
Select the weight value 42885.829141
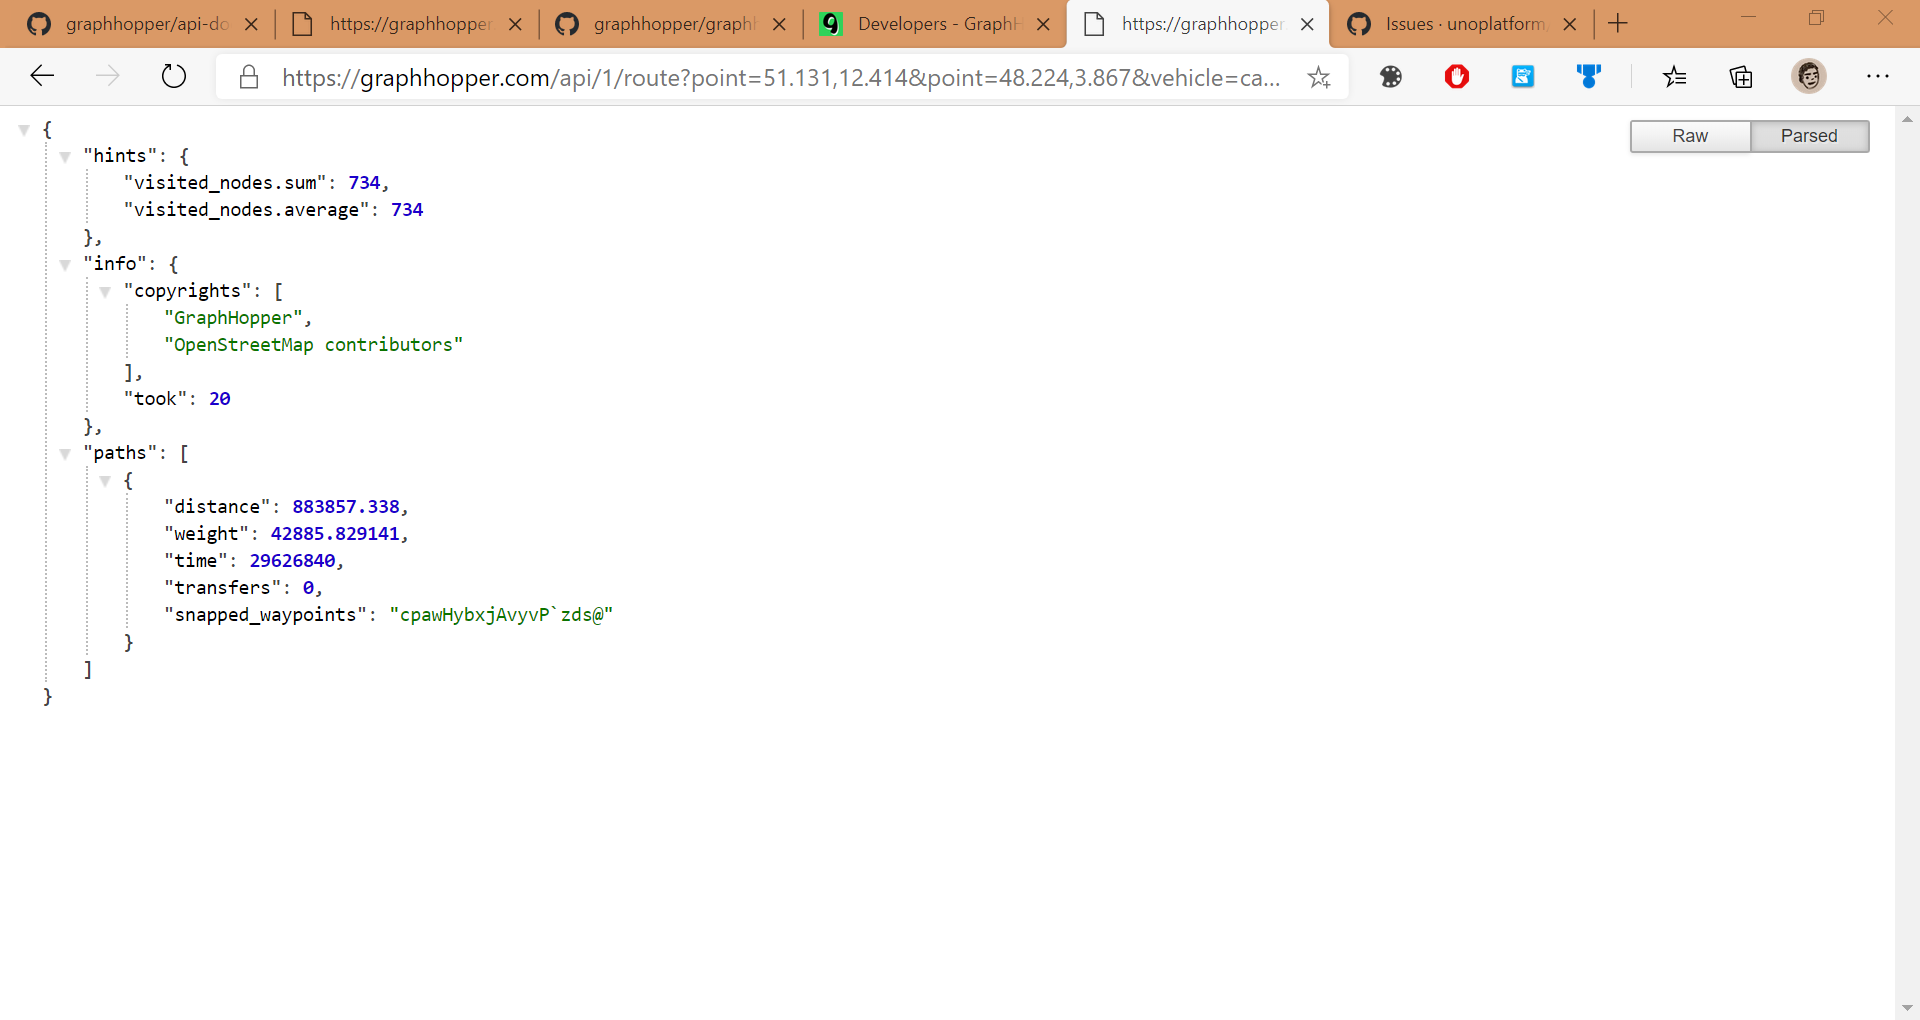pos(335,534)
